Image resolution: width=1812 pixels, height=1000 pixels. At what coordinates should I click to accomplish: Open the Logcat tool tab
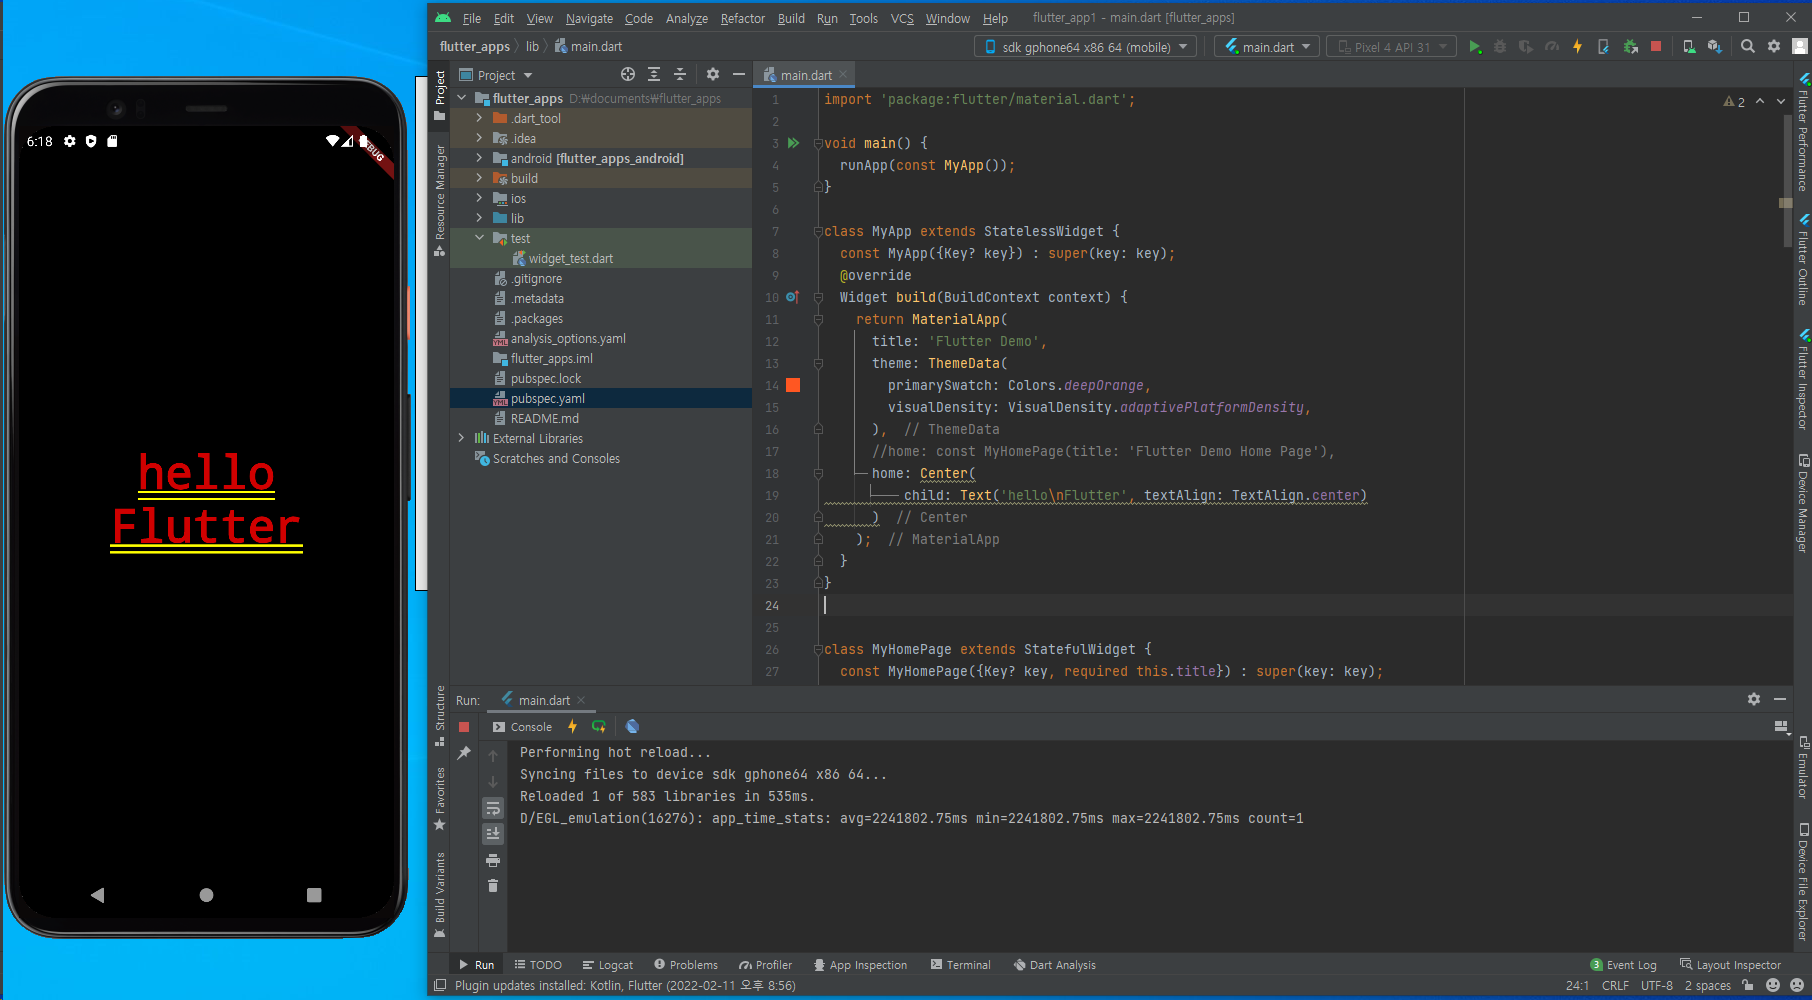(x=607, y=965)
